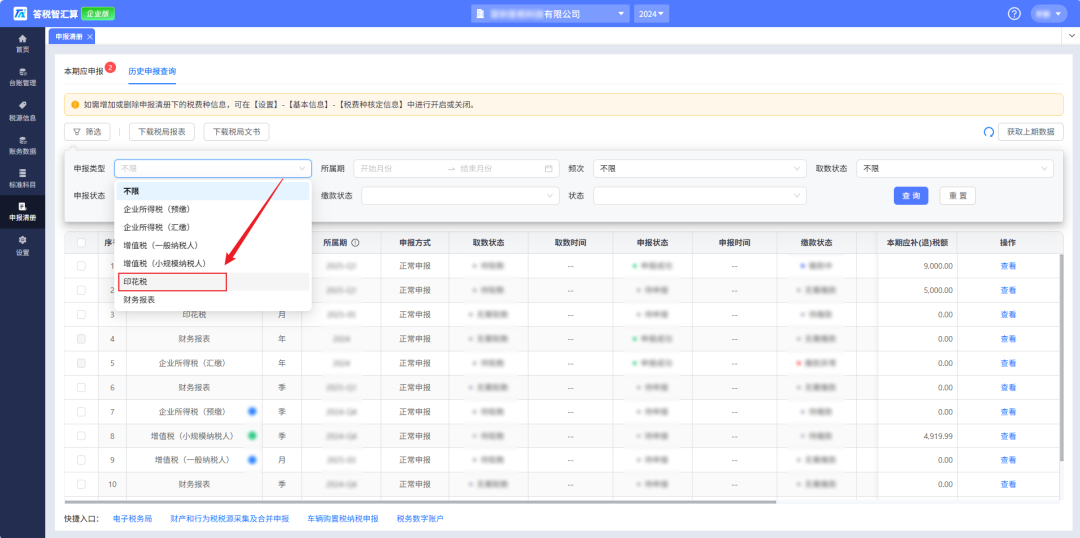The image size is (1080, 538).
Task: Select 企业所得税（预缴）in the dropdown list
Action: coord(213,209)
